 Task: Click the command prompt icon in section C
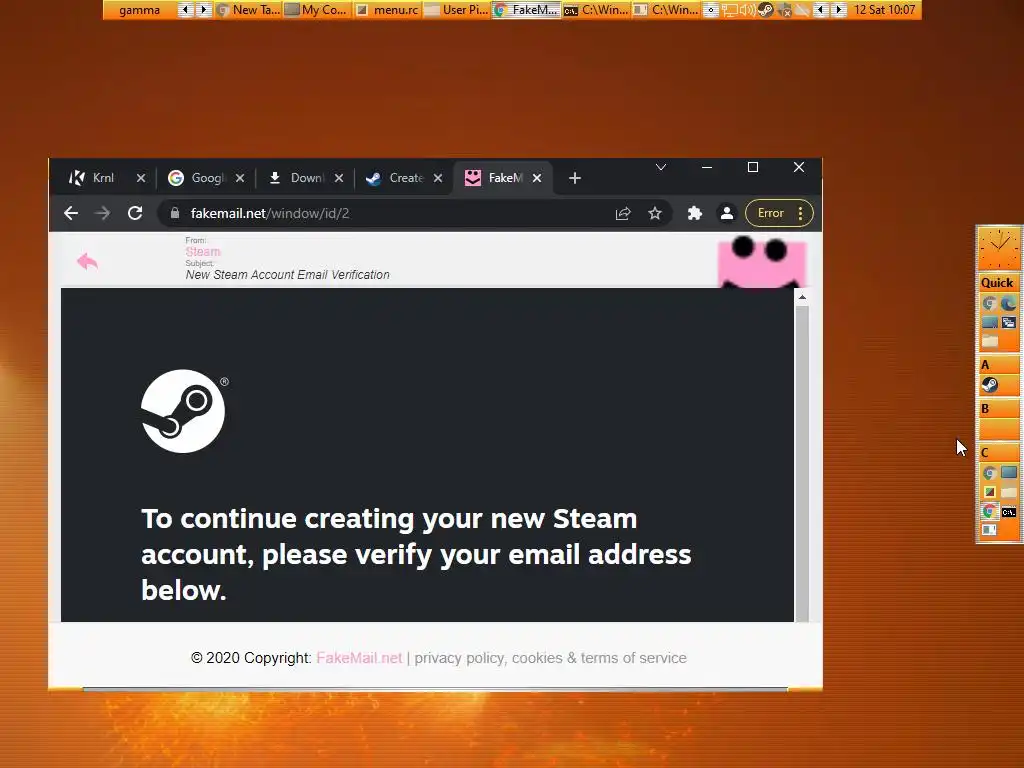tap(1009, 512)
